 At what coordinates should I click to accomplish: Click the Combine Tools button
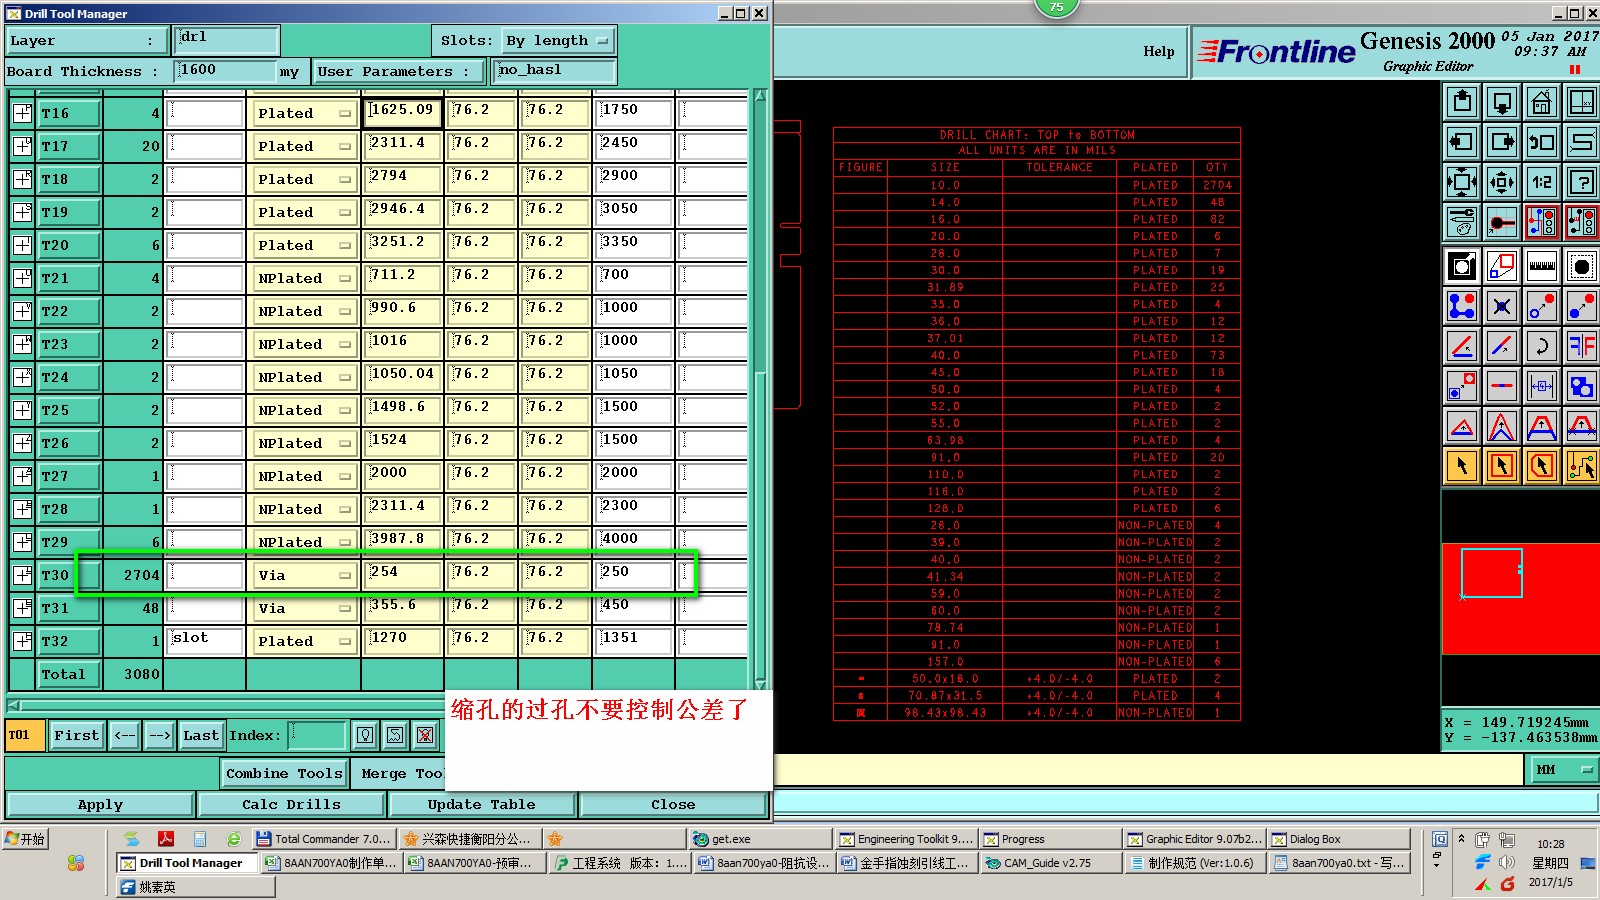pos(284,773)
